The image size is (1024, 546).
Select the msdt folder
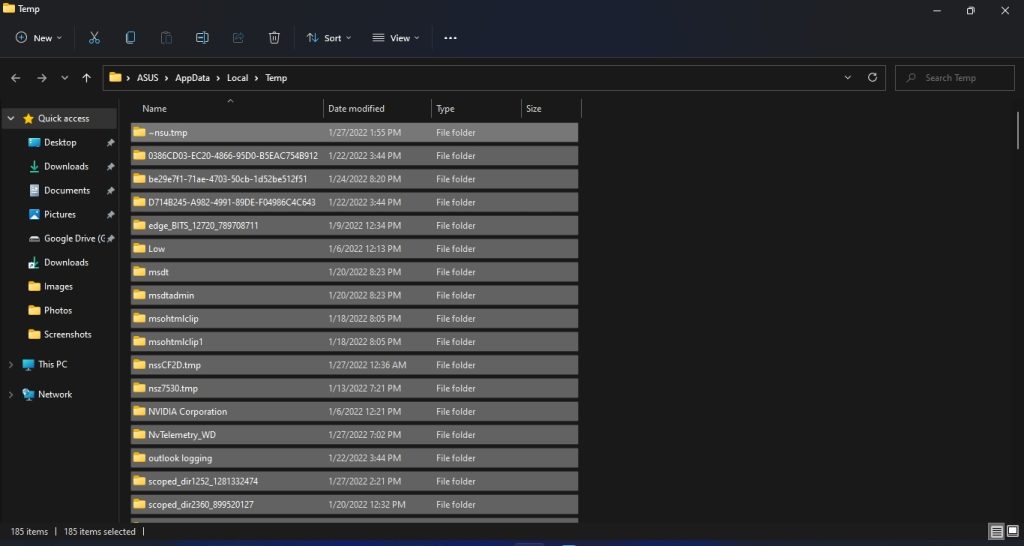(354, 272)
